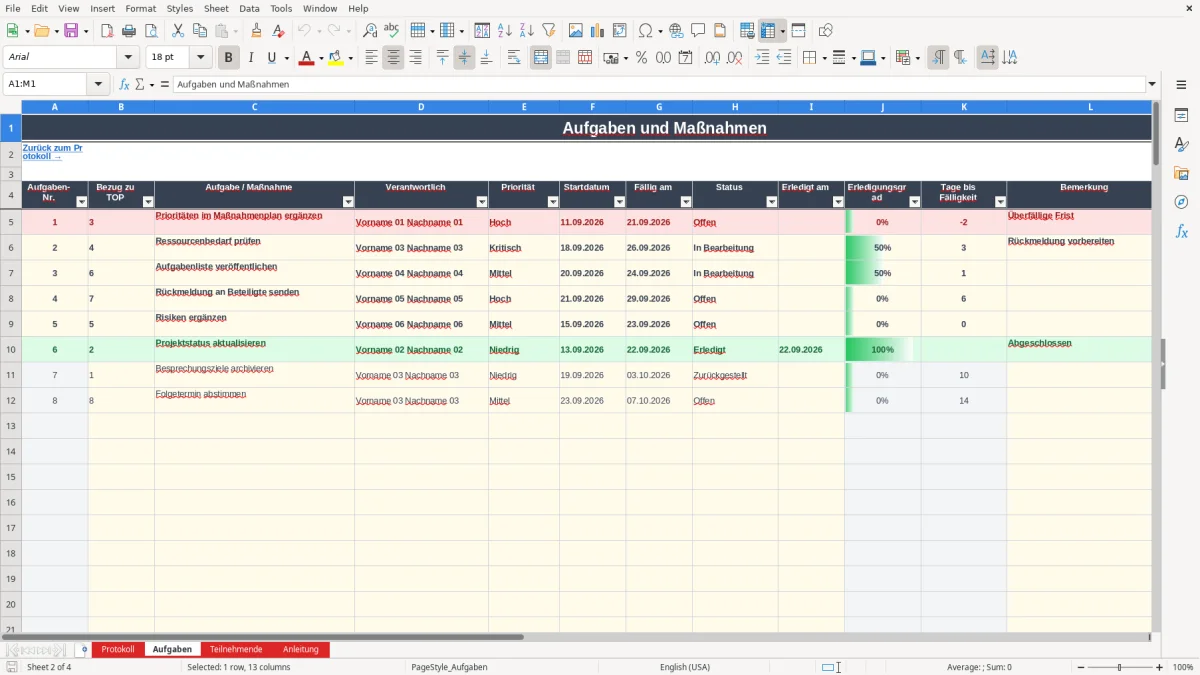Add a new sheet using plus button
Viewport: 1200px width, 675px height.
(84, 650)
